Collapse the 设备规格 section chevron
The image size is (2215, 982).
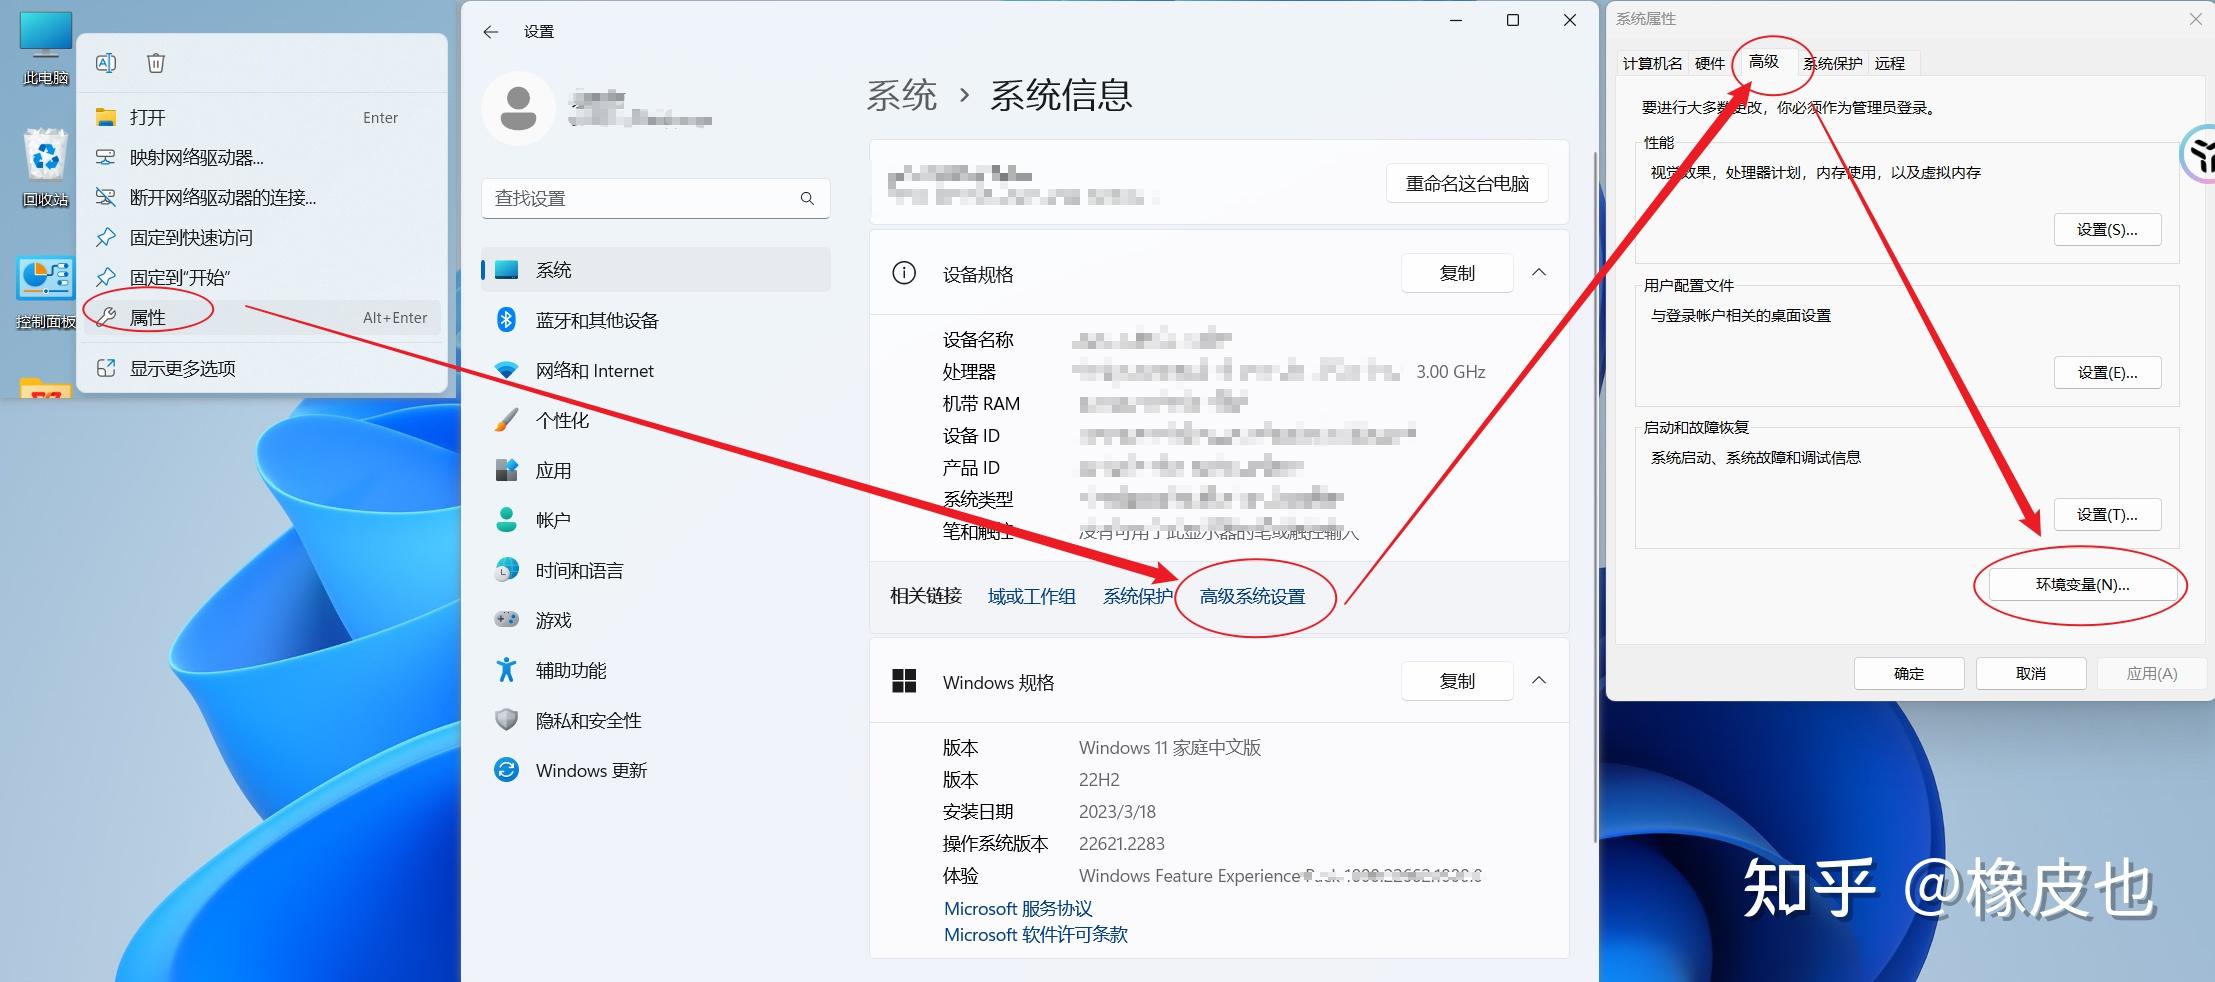point(1539,273)
